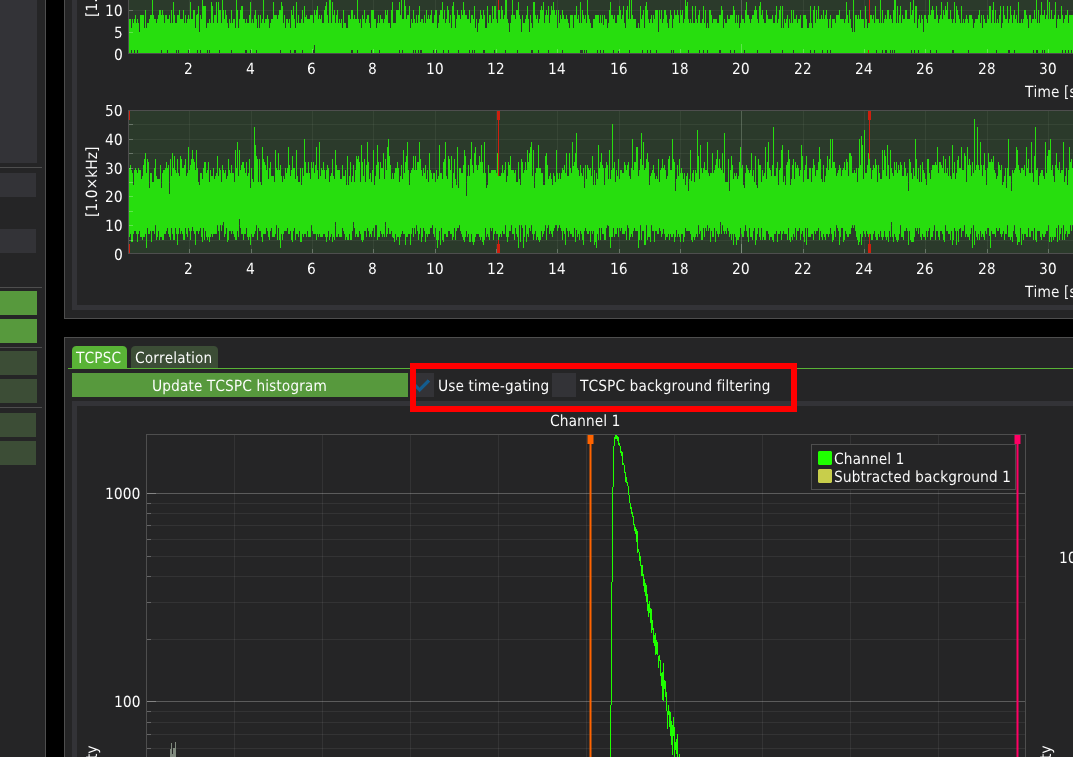Image resolution: width=1073 pixels, height=757 pixels.
Task: Click the Update TCSPC histogram button
Action: pos(239,386)
